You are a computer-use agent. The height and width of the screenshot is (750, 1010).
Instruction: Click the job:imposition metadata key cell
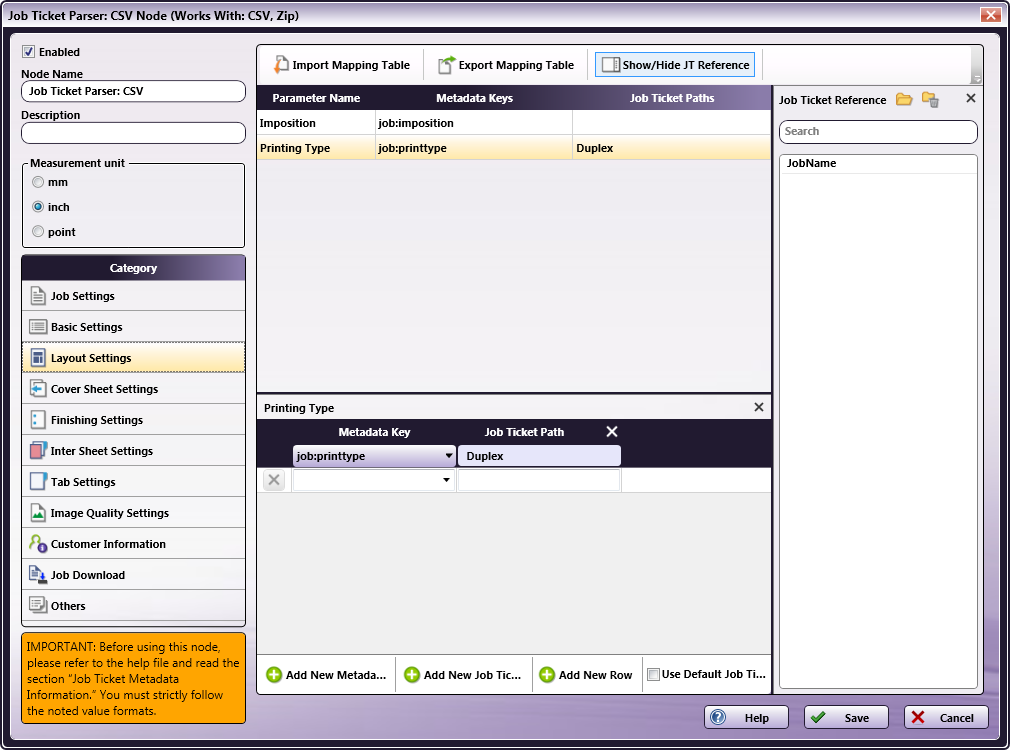coord(474,122)
